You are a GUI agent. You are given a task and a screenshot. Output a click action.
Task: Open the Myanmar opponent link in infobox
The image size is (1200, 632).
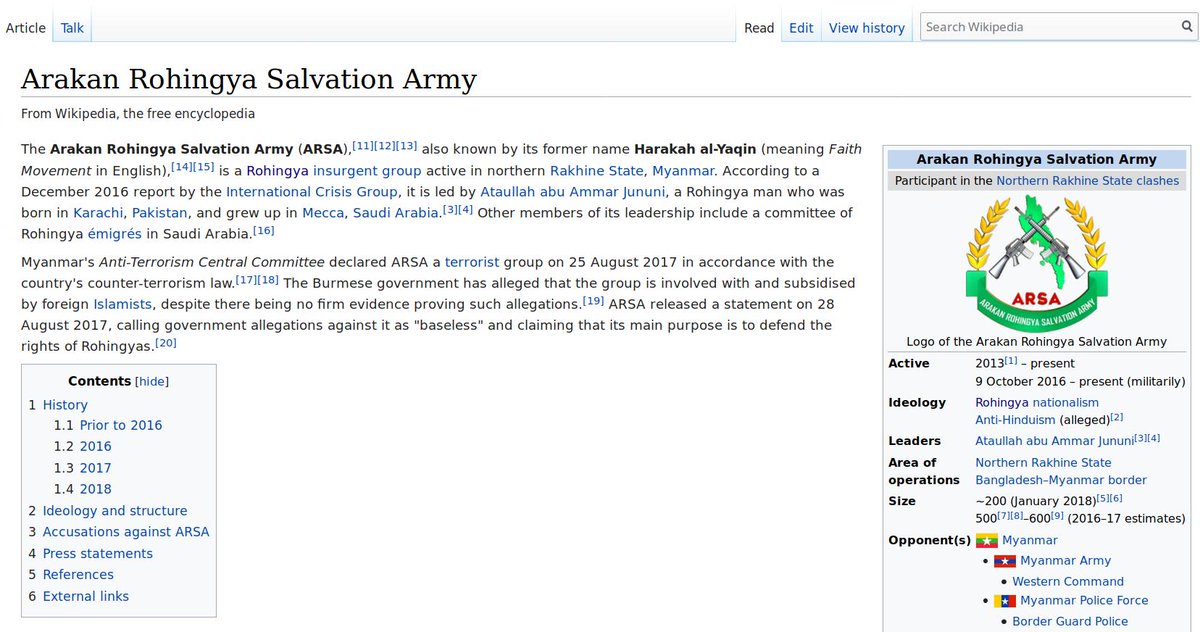point(1029,540)
